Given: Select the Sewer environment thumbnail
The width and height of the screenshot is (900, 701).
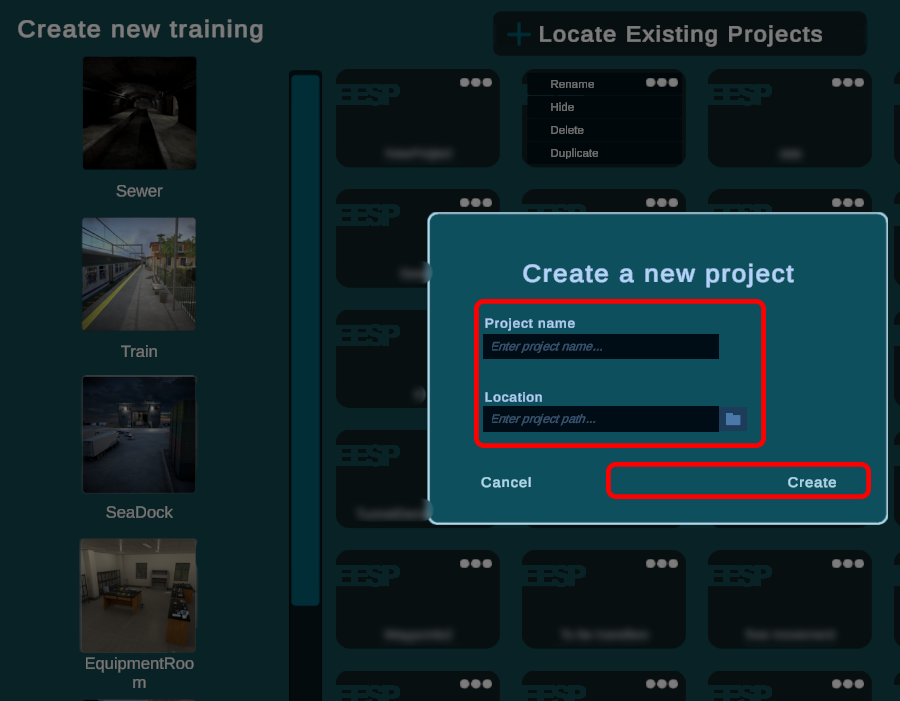Looking at the screenshot, I should click(x=139, y=113).
